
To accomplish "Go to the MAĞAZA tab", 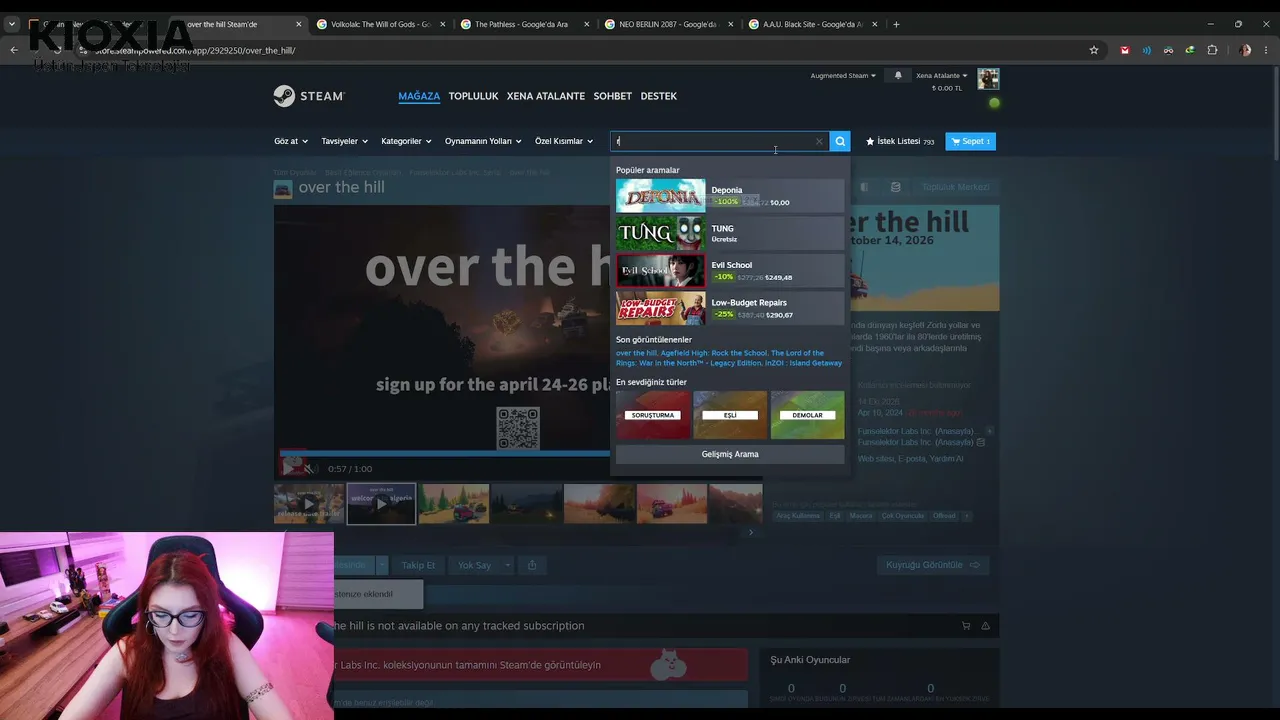I will click(419, 96).
